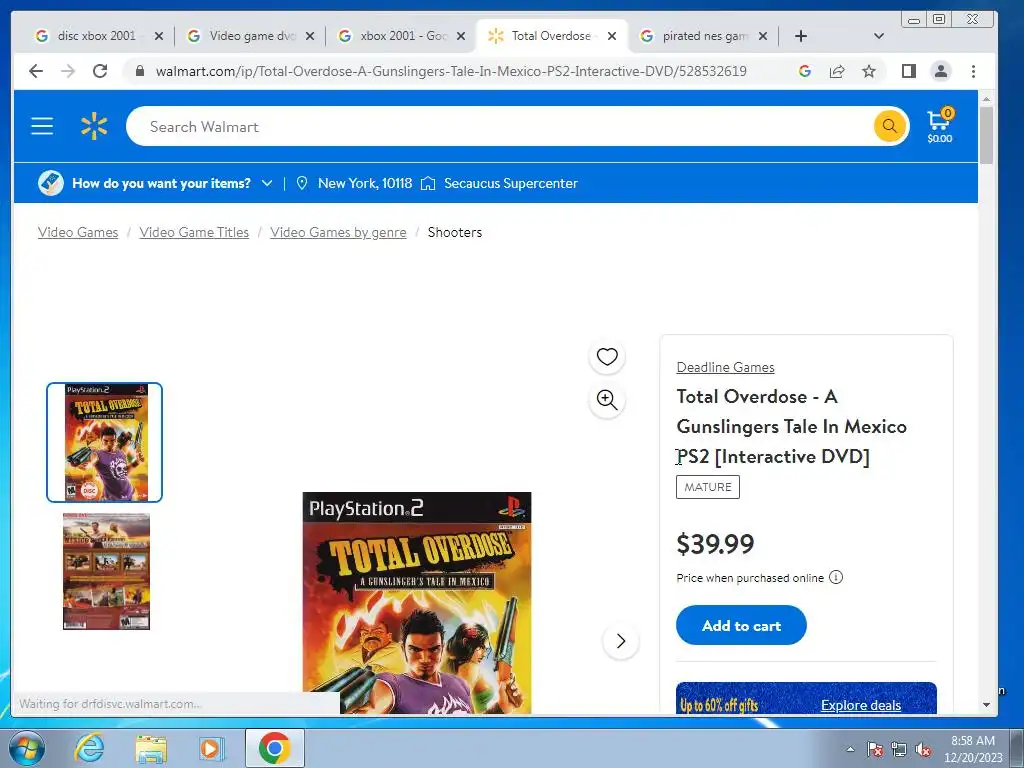Open the Walmart hamburger menu
The height and width of the screenshot is (768, 1024).
click(x=42, y=126)
